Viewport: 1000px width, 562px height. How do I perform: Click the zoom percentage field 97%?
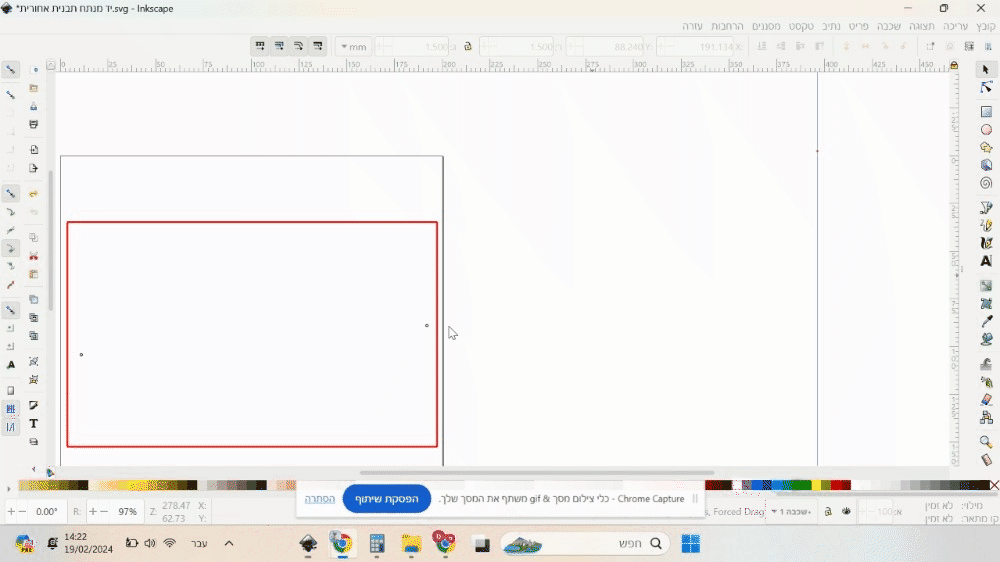[x=128, y=512]
